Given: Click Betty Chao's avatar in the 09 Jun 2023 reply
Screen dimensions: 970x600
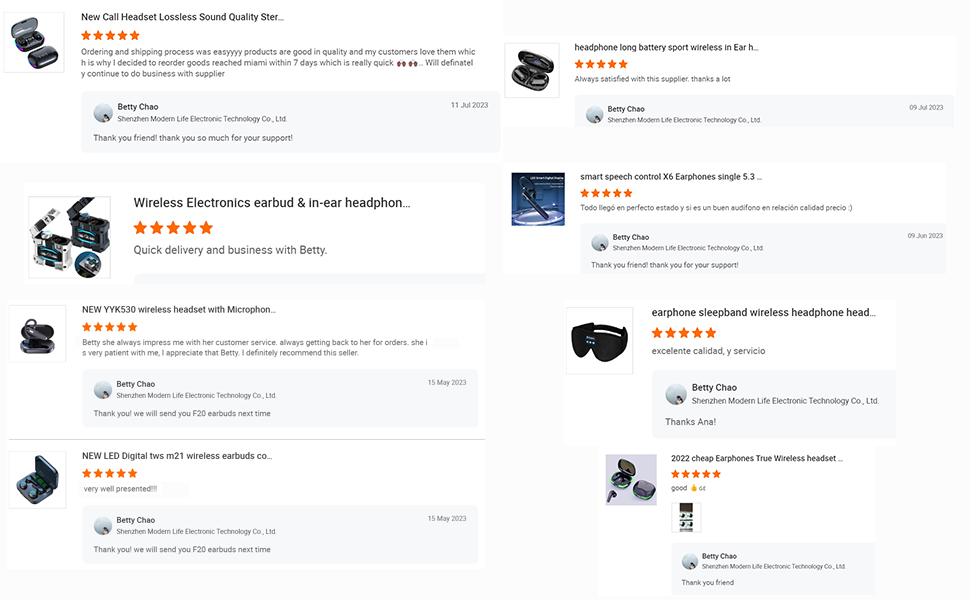Looking at the screenshot, I should point(600,243).
